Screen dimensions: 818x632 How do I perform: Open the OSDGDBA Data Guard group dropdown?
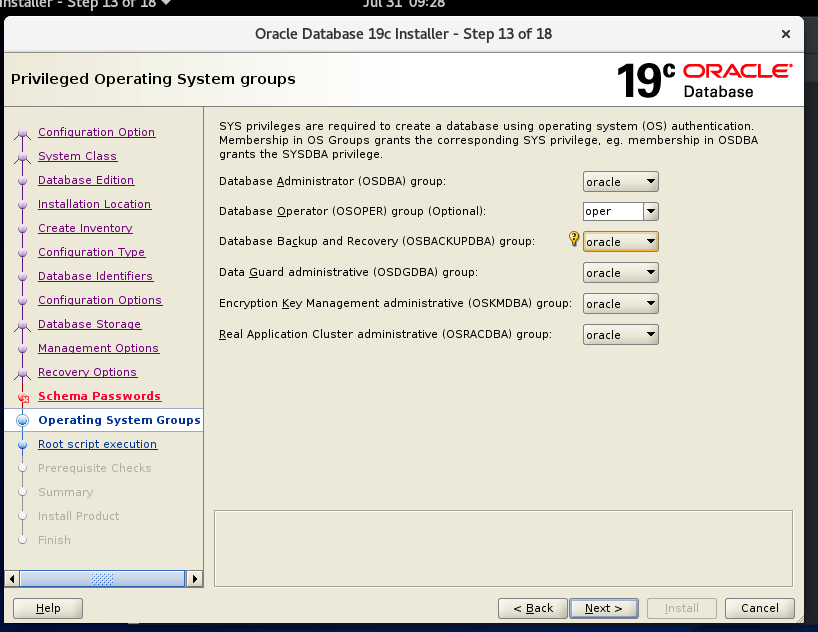(x=620, y=272)
